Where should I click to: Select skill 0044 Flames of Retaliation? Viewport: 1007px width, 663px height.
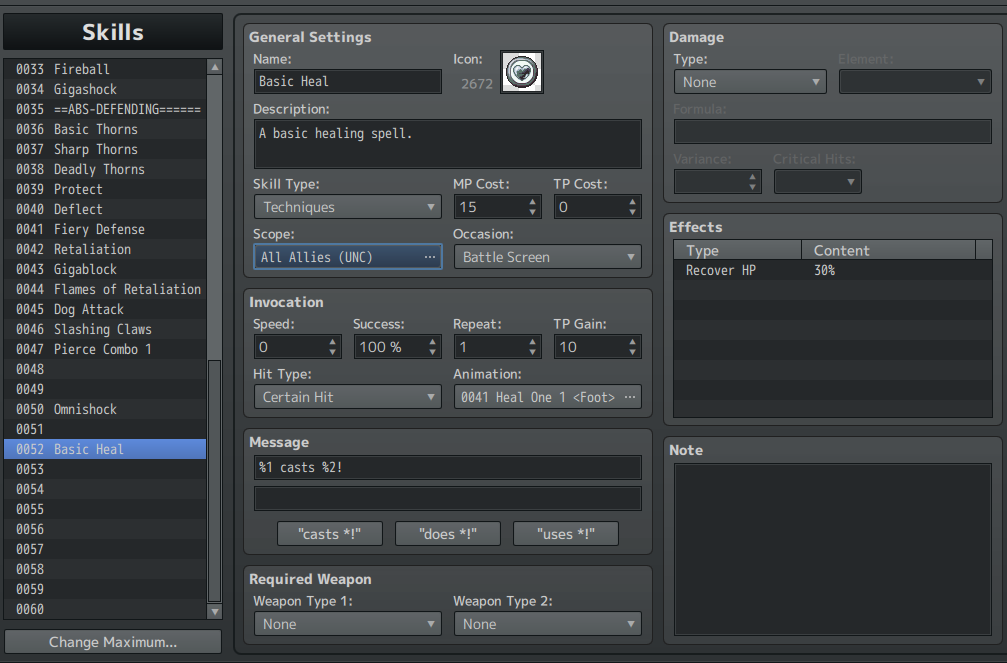pos(105,289)
